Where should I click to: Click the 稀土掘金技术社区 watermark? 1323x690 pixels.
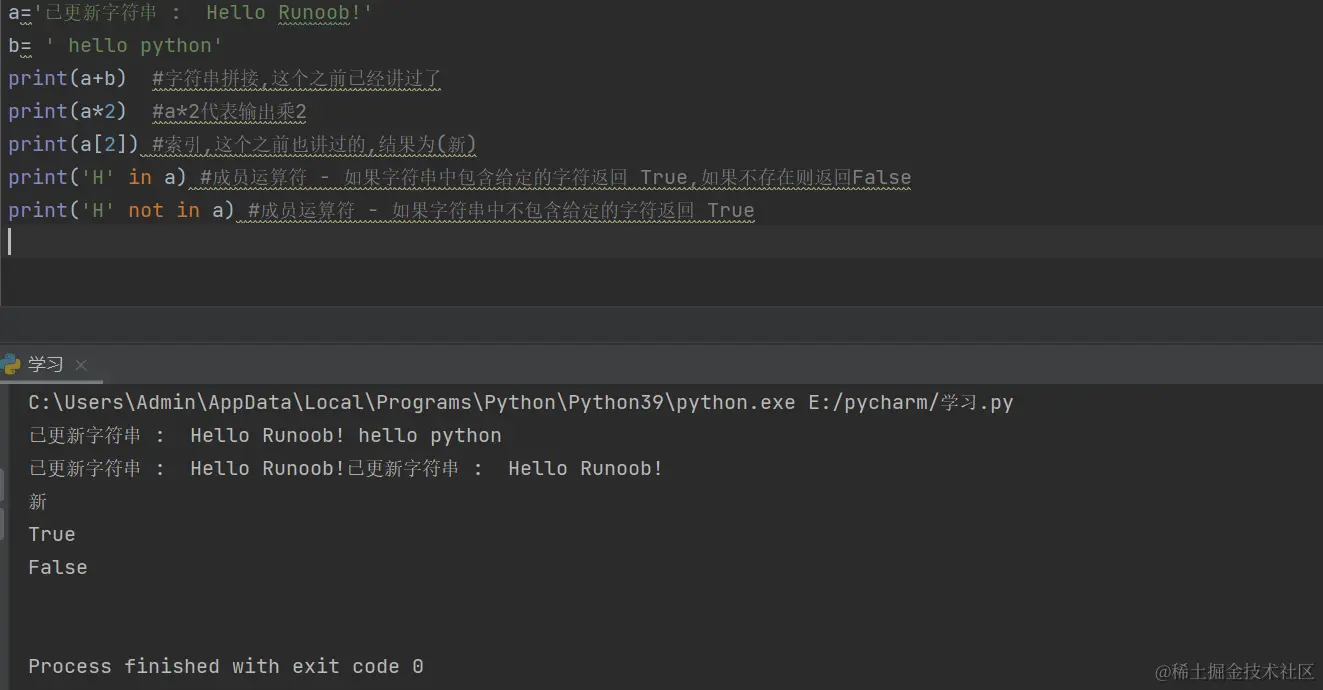click(1235, 671)
